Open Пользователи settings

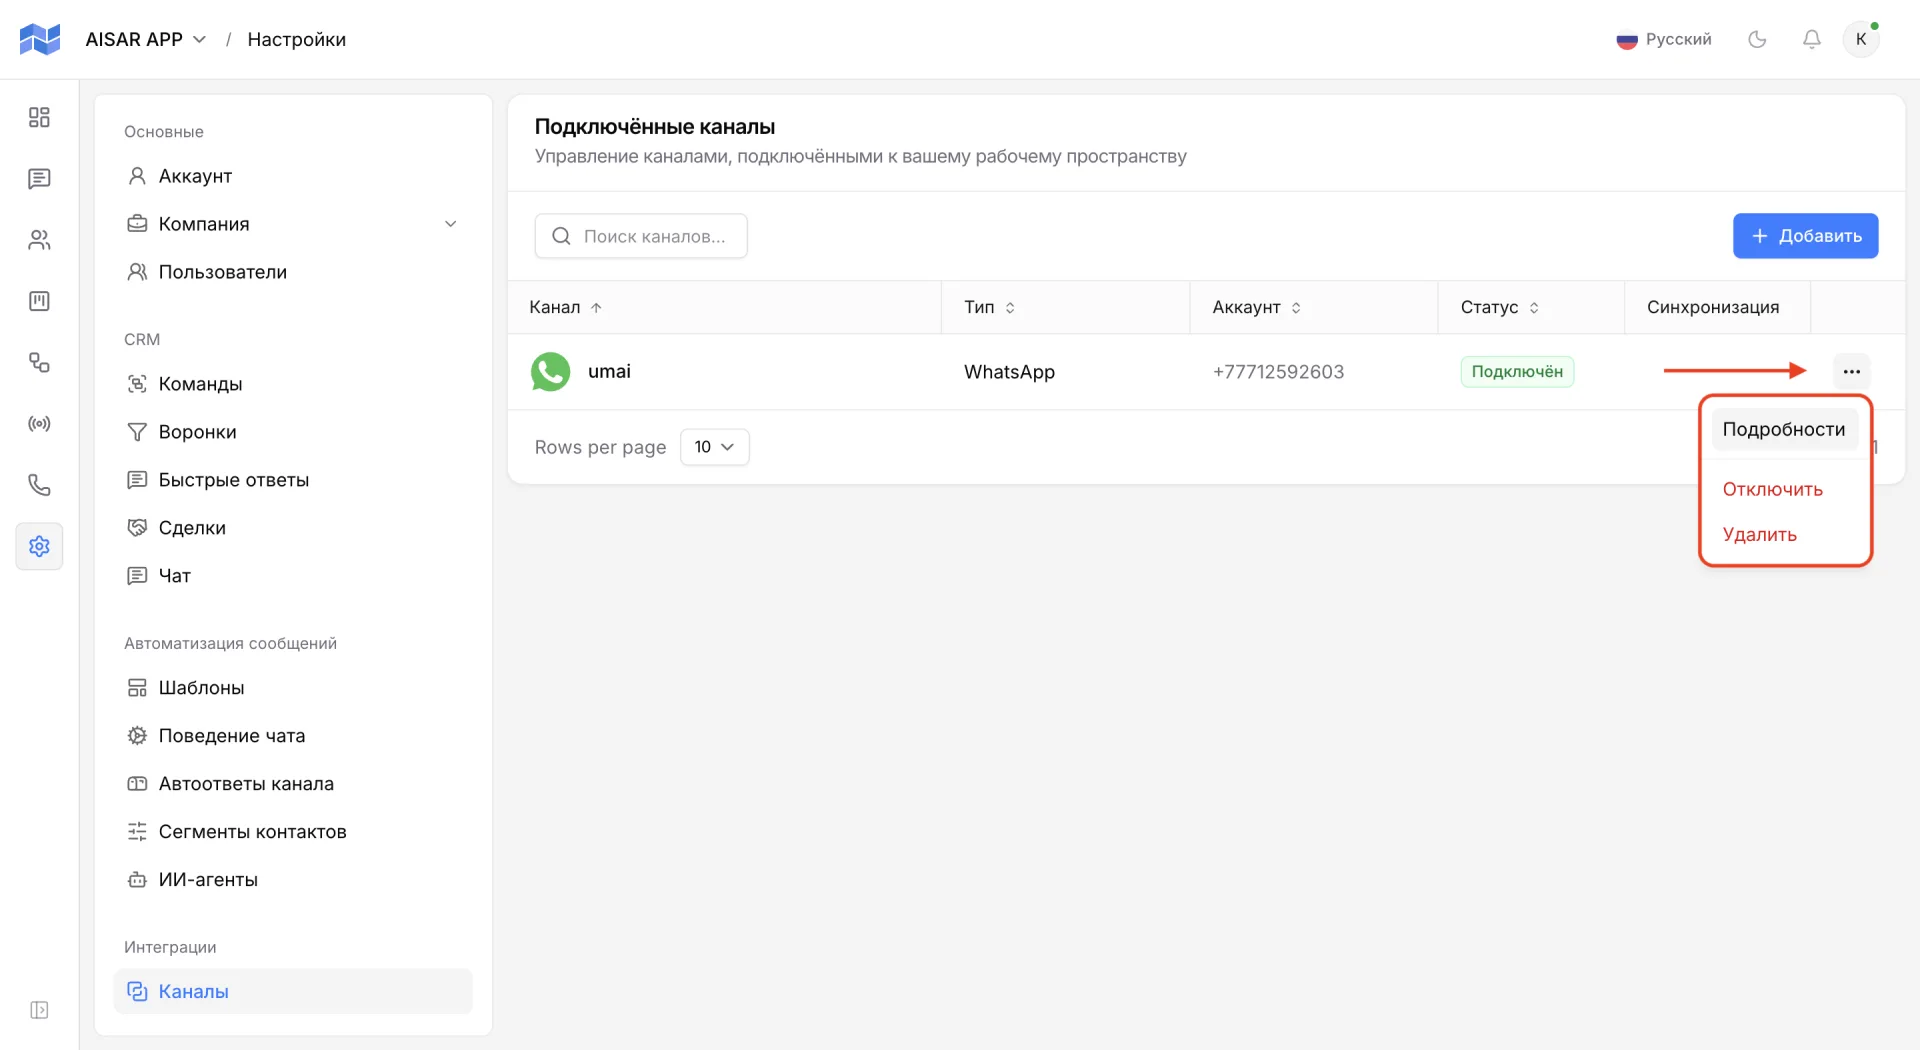pos(293,272)
